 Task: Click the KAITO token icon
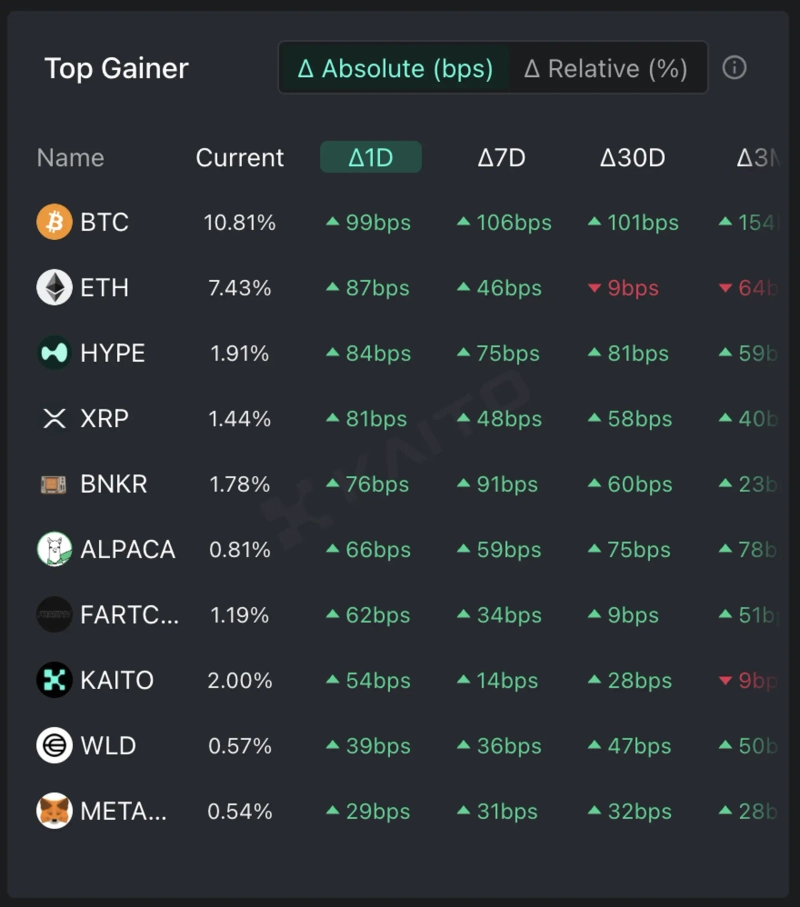pos(55,681)
